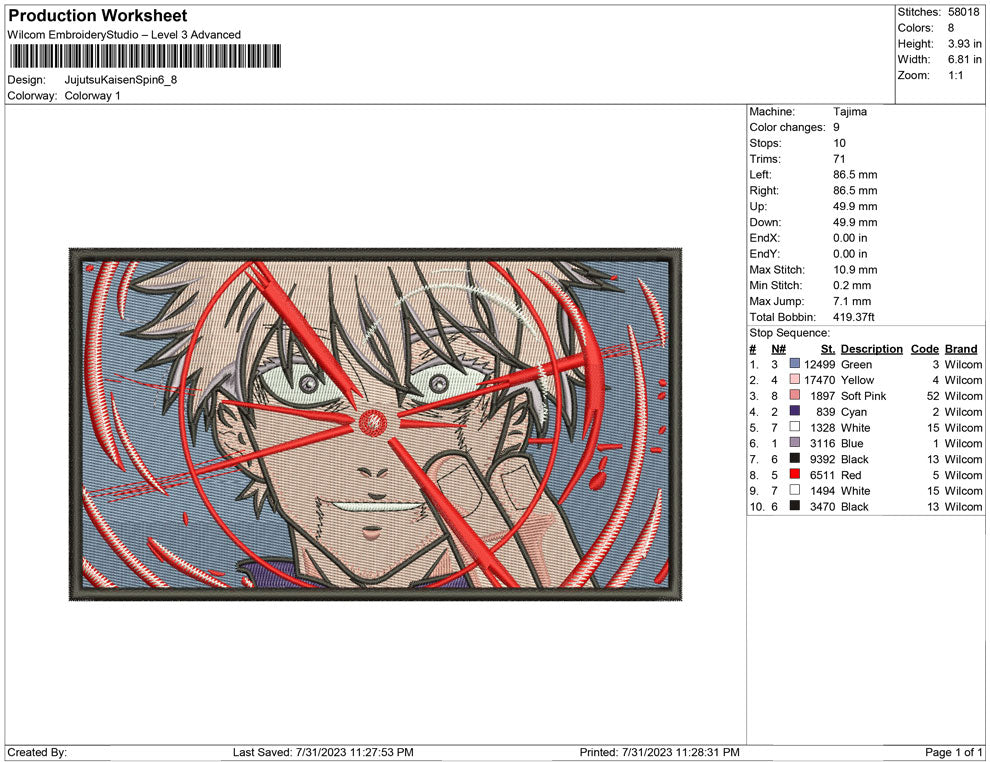This screenshot has height=762, width=990.
Task: Select the Yellow color swatch in stop sequence
Action: (x=795, y=380)
